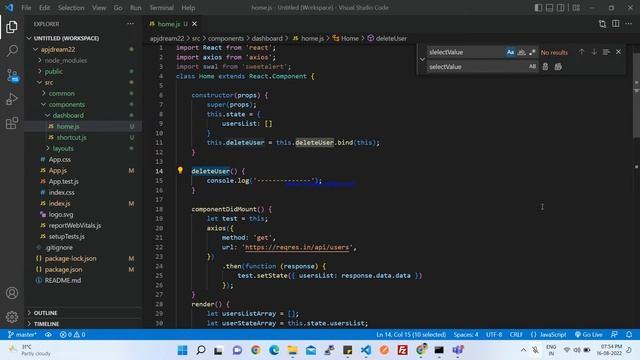This screenshot has width=640, height=360.
Task: Toggle Preserve Case in replace box
Action: pos(532,67)
